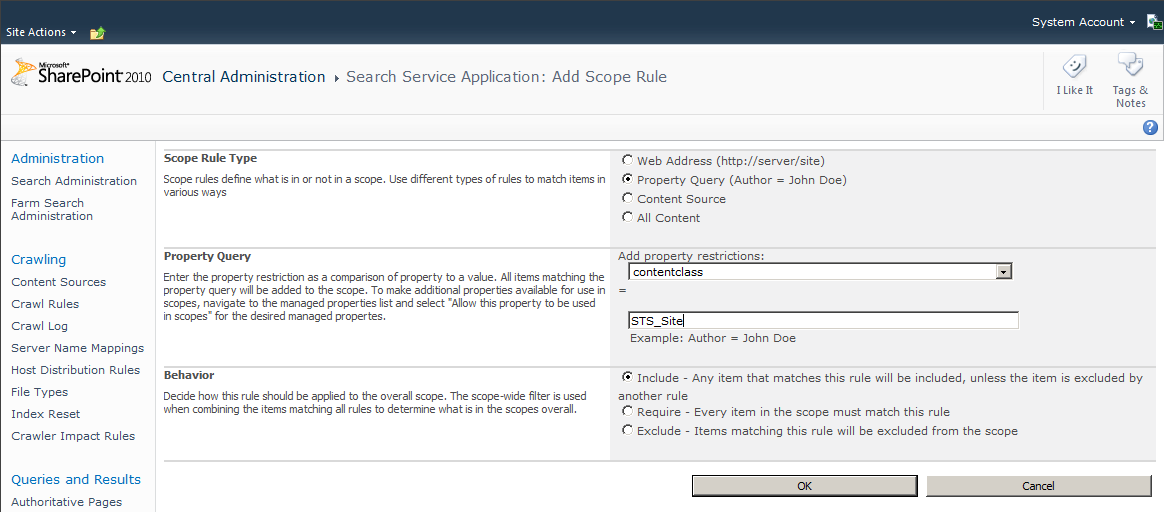Click the I Like It tag icon
Viewport: 1164px width, 512px height.
[1074, 68]
